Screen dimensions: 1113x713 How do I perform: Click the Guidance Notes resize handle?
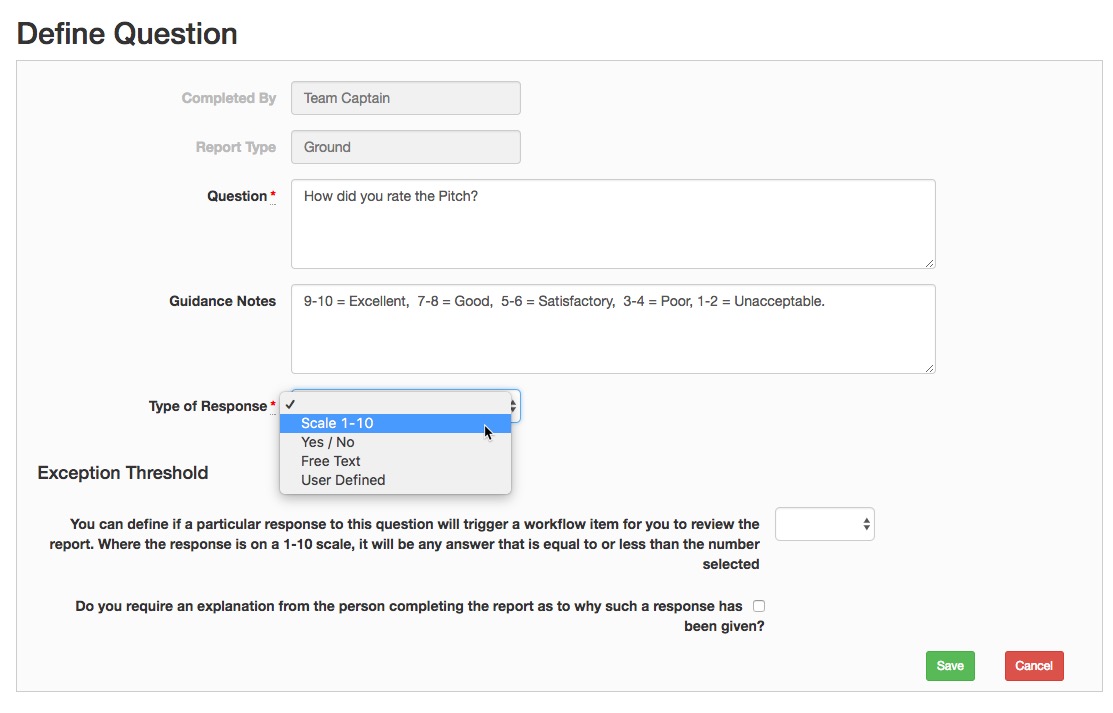(x=929, y=368)
